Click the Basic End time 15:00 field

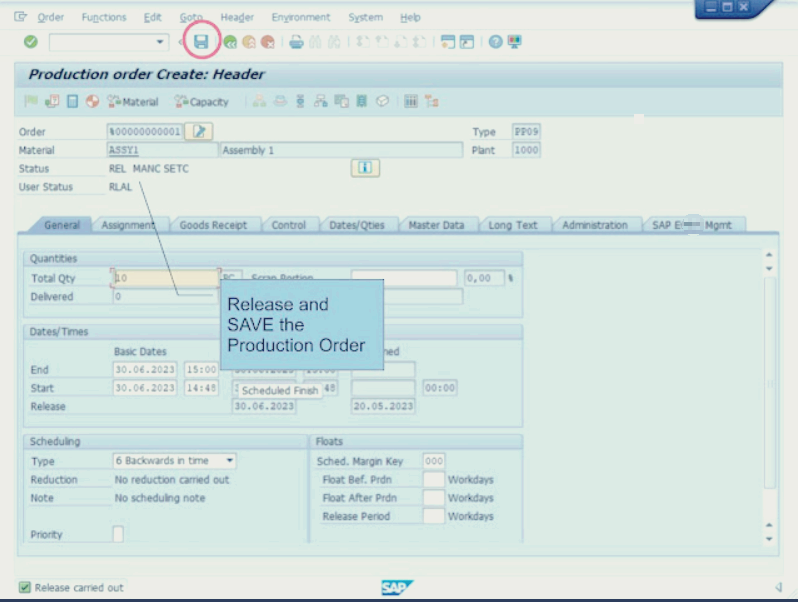[x=201, y=369]
